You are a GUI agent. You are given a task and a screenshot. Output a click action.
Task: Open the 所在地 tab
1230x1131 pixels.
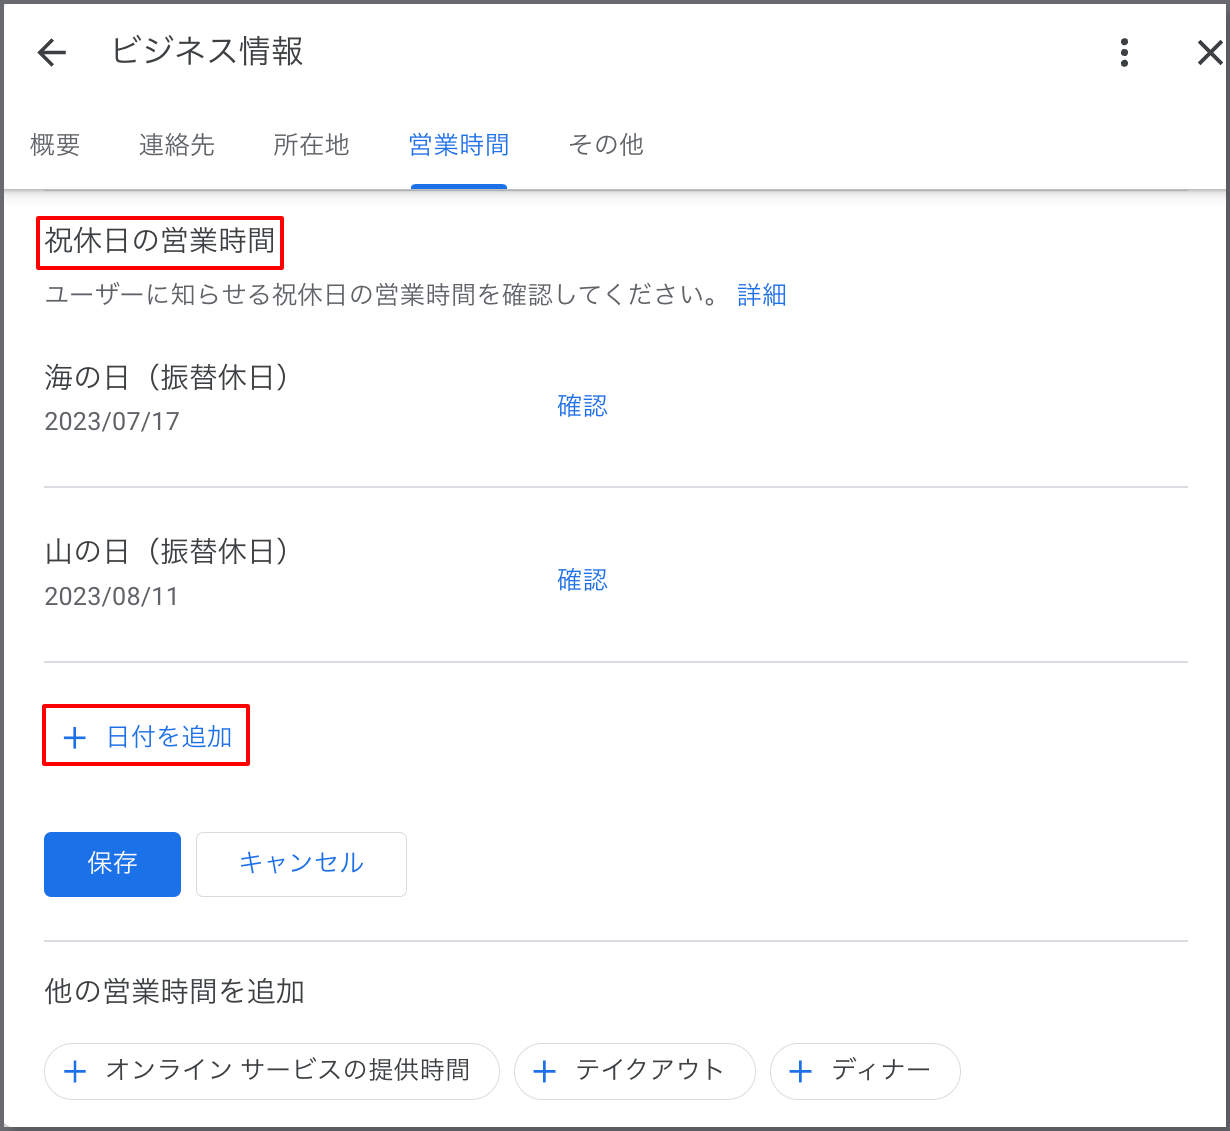(x=311, y=145)
